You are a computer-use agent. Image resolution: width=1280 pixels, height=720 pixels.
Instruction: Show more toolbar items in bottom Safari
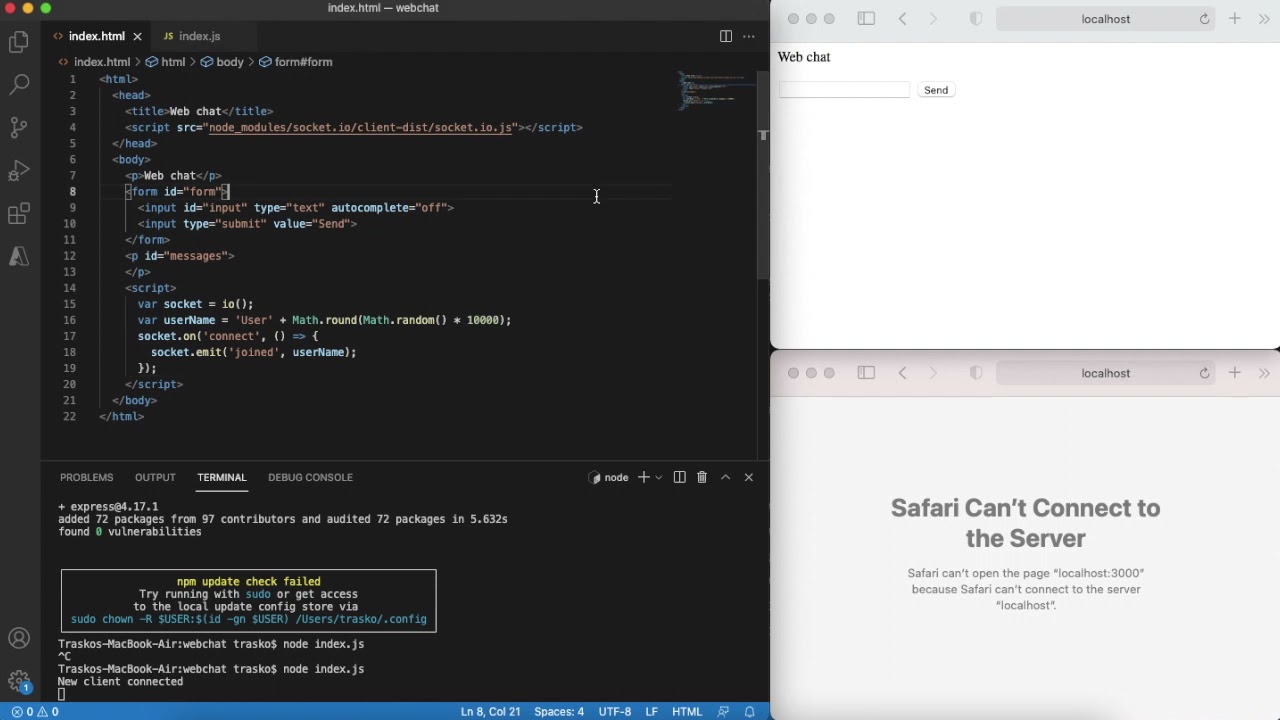(x=1264, y=373)
